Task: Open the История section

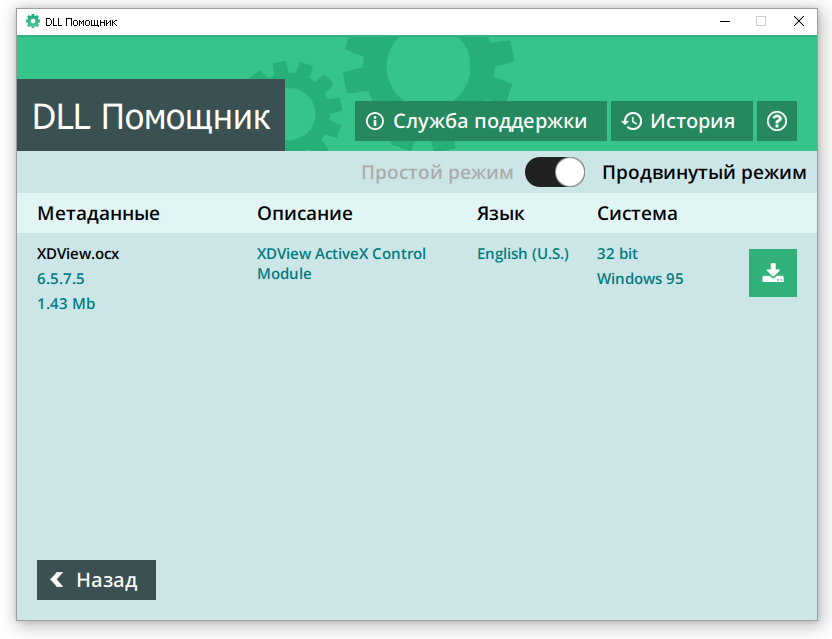Action: (681, 120)
